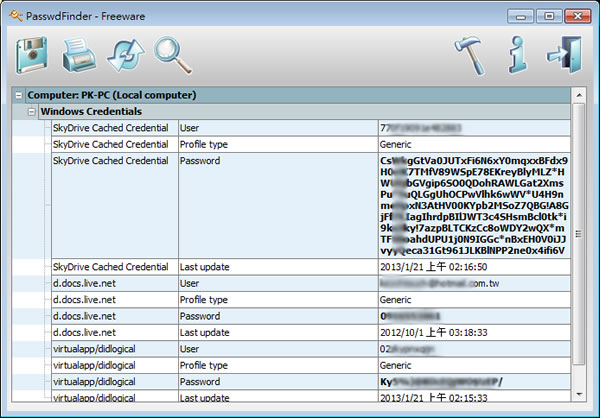
Task: Click the 2012/10/1 last update value
Action: tap(432, 332)
